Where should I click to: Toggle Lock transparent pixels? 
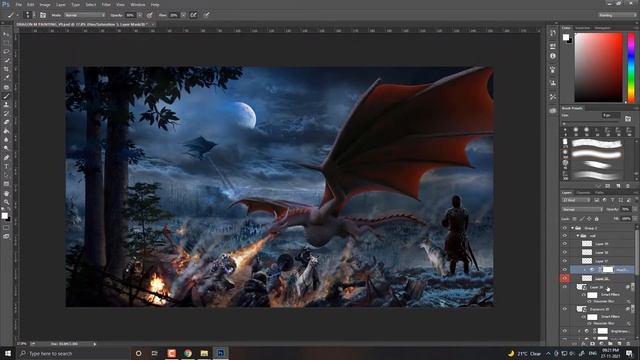coord(575,219)
